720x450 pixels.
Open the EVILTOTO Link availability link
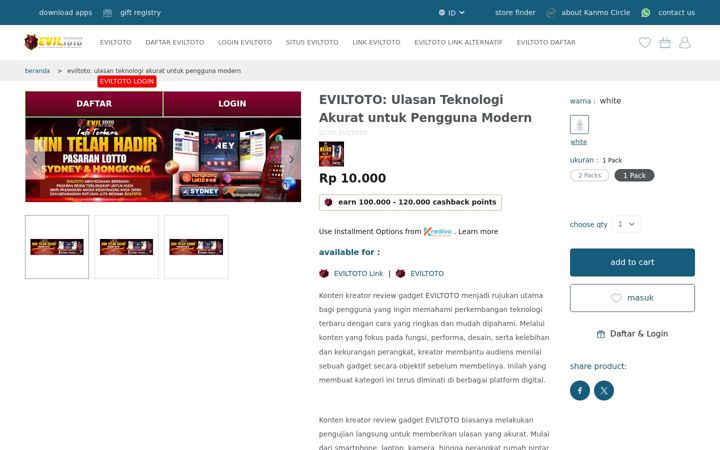(x=358, y=273)
